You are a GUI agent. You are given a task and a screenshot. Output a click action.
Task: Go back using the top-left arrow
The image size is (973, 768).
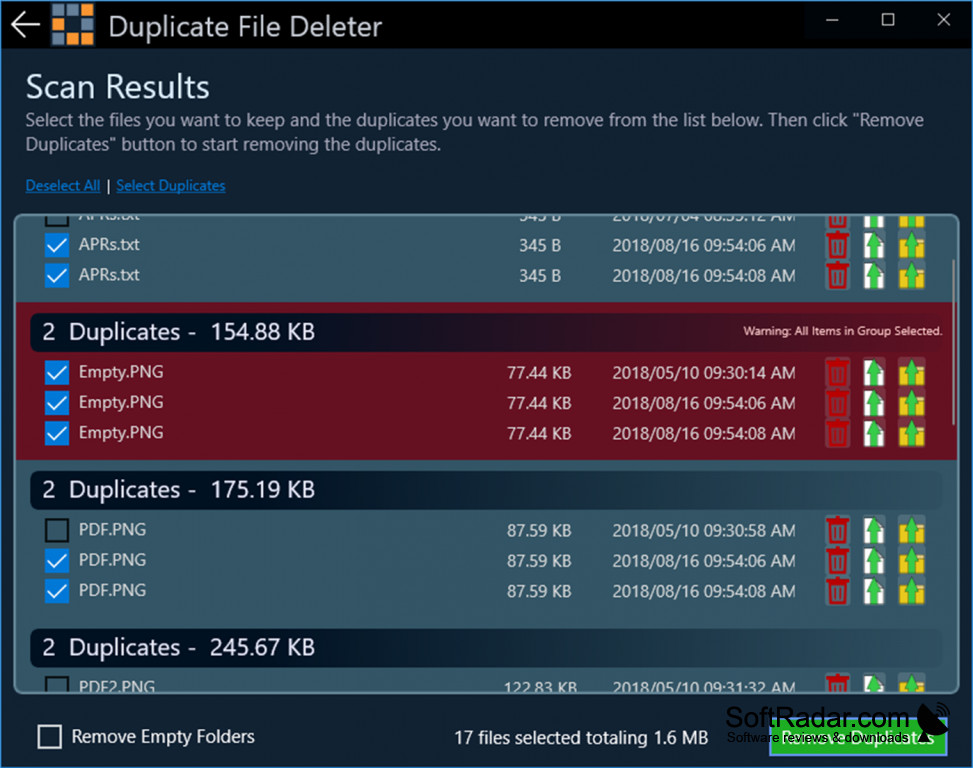[25, 25]
